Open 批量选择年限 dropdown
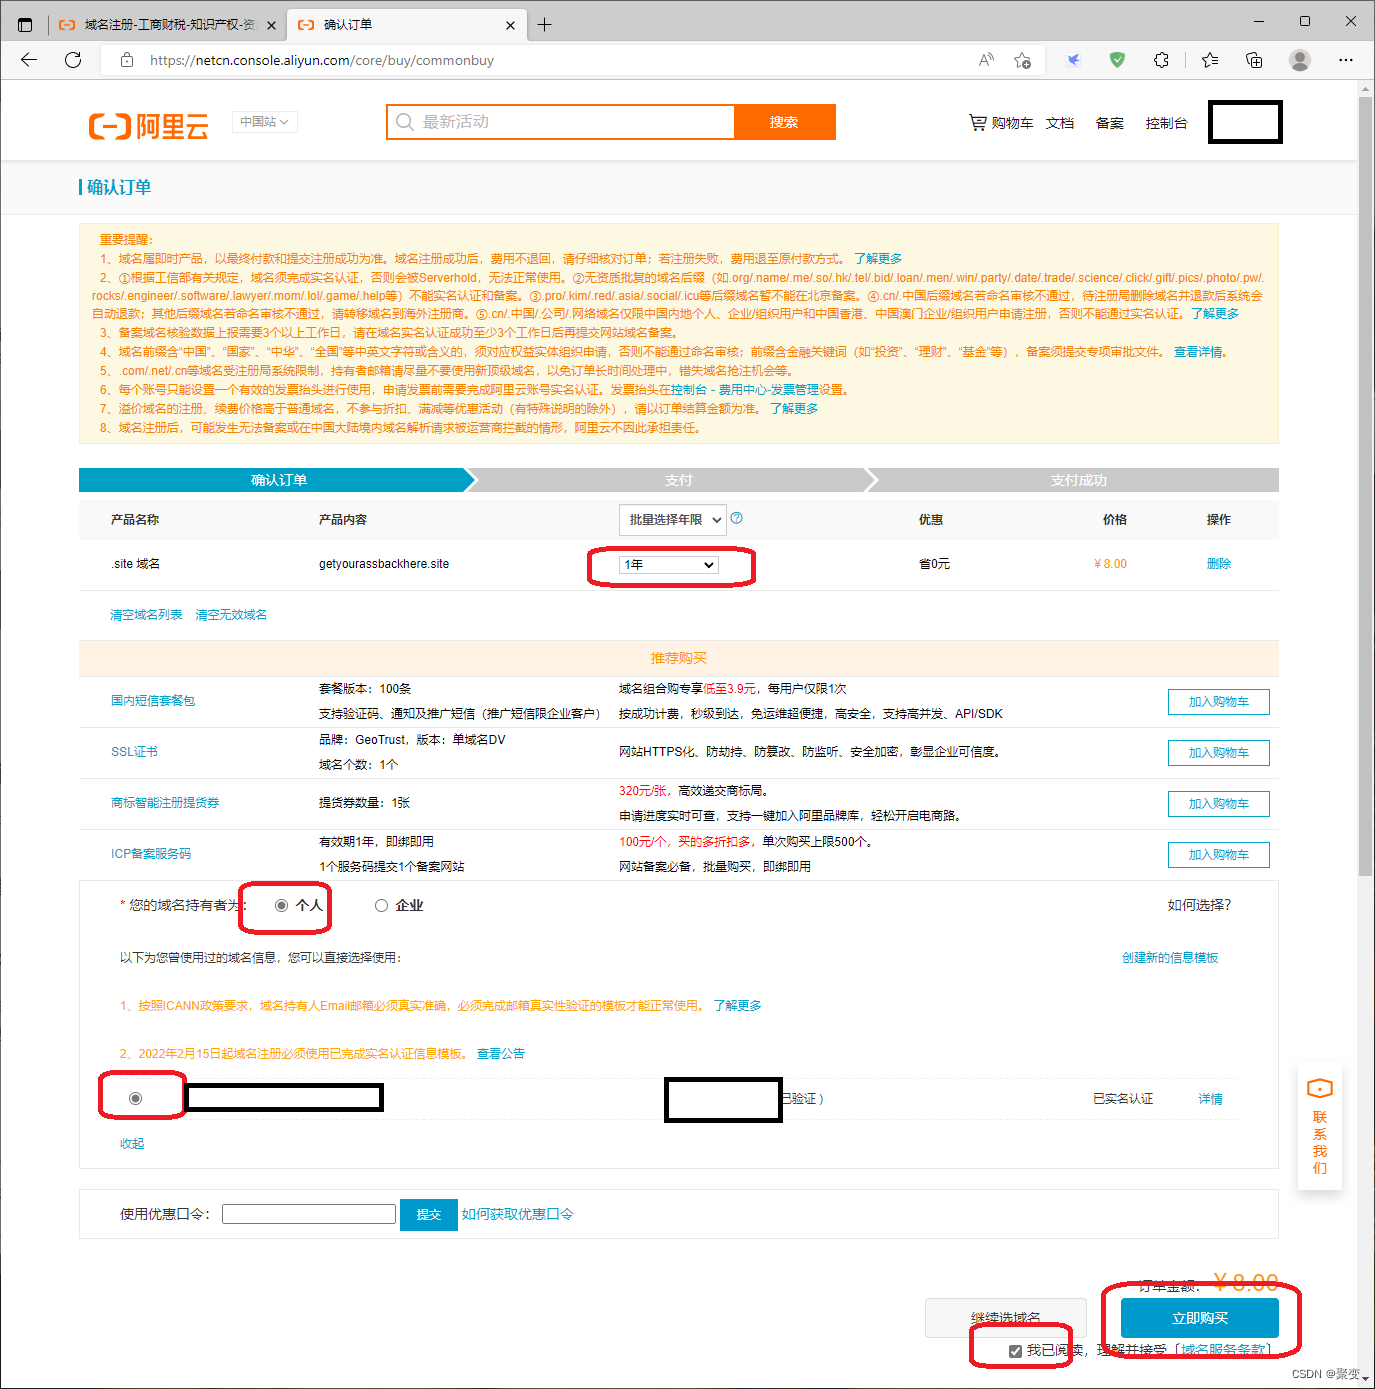1375x1389 pixels. click(672, 519)
